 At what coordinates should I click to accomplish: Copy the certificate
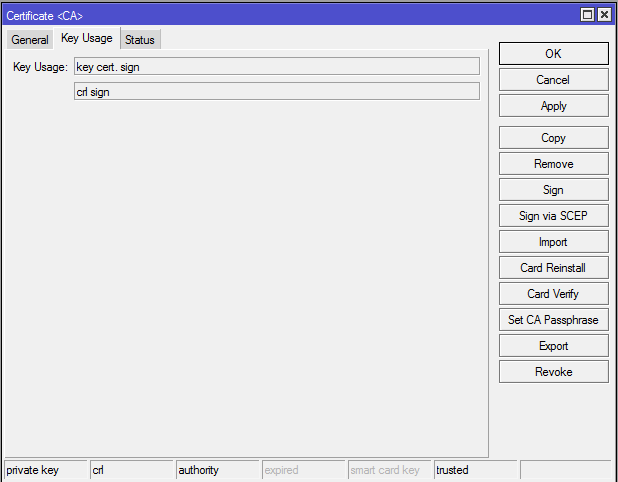(x=553, y=138)
